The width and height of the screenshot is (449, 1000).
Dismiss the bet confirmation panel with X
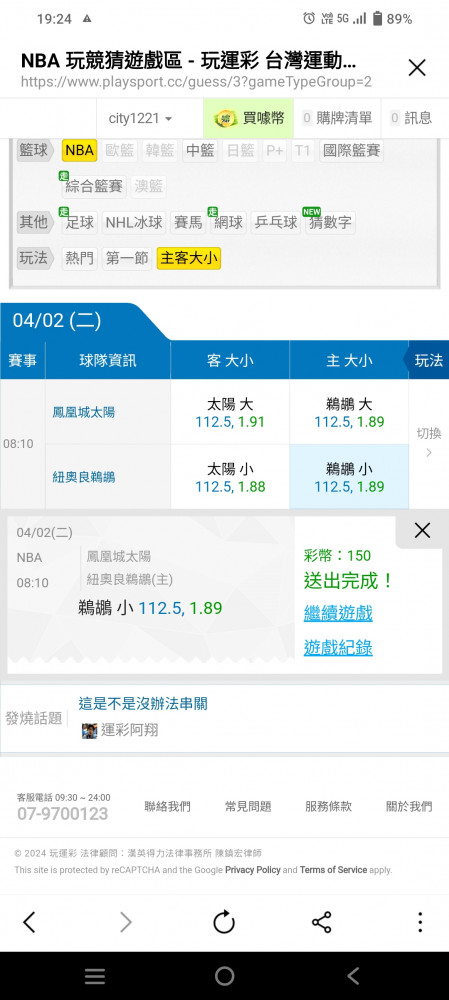tap(422, 531)
